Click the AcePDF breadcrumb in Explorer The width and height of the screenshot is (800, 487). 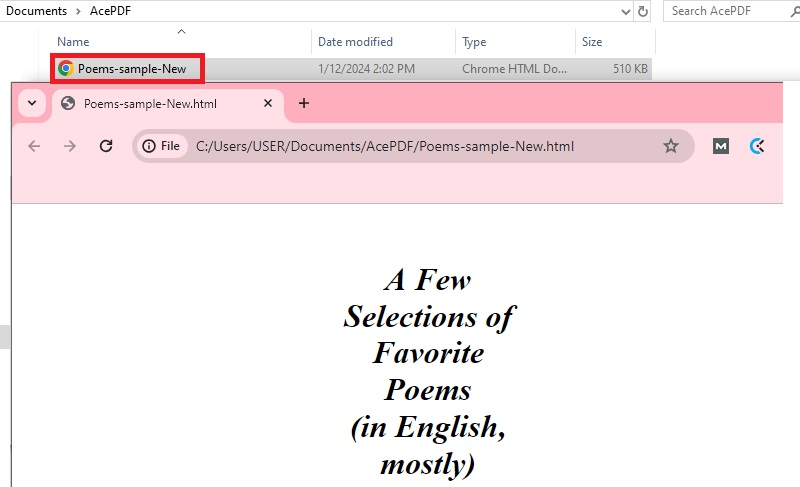[110, 11]
